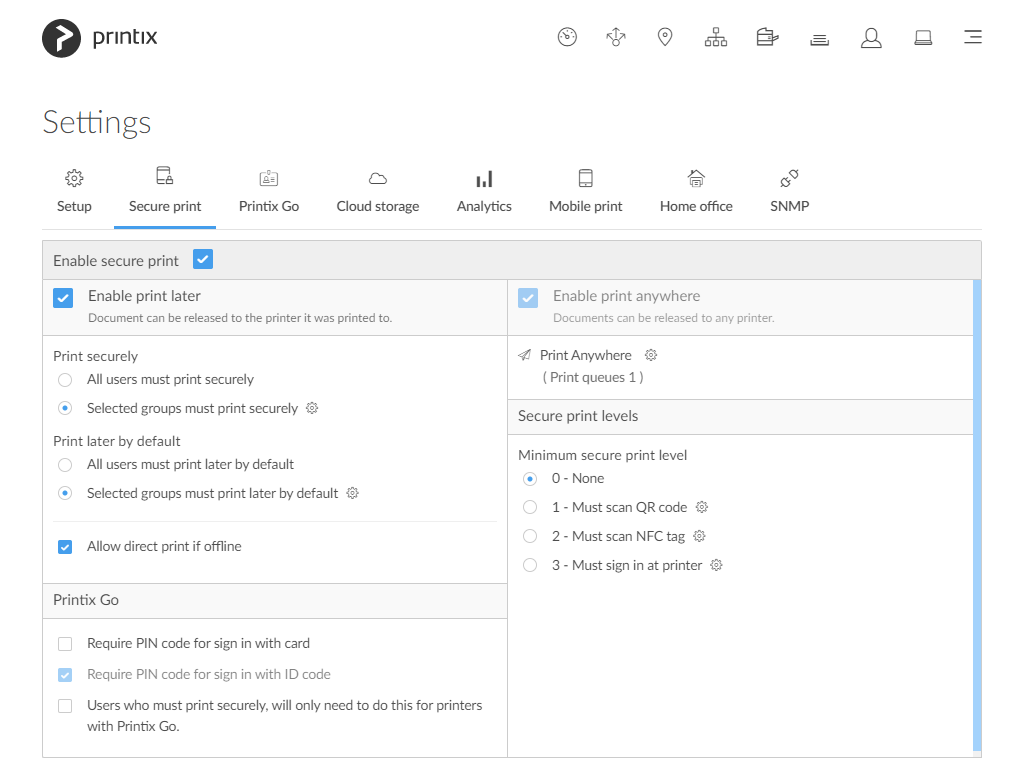The height and width of the screenshot is (767, 1024).
Task: Uncheck Enable secure print checkbox
Action: 203,260
